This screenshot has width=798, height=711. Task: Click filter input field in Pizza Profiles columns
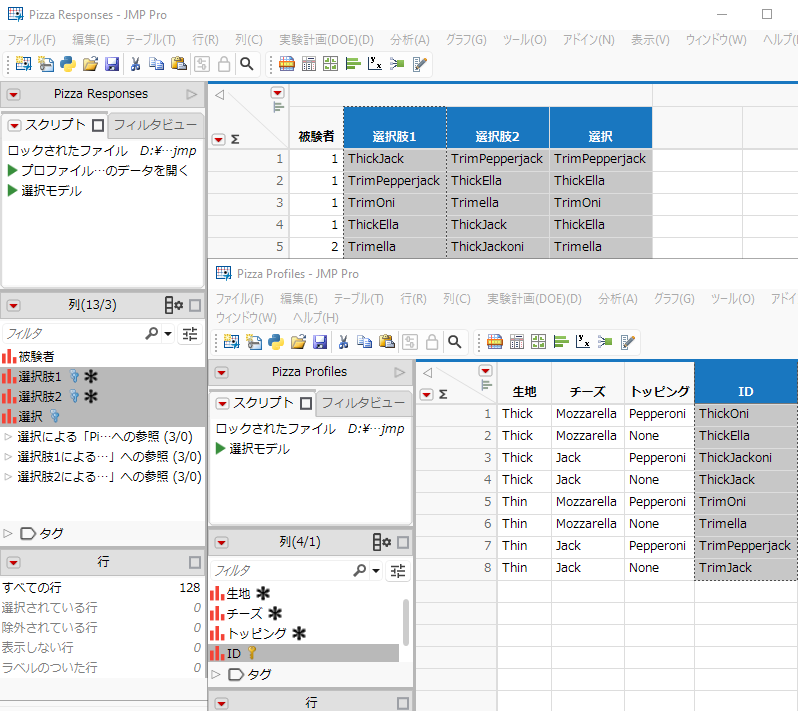281,571
